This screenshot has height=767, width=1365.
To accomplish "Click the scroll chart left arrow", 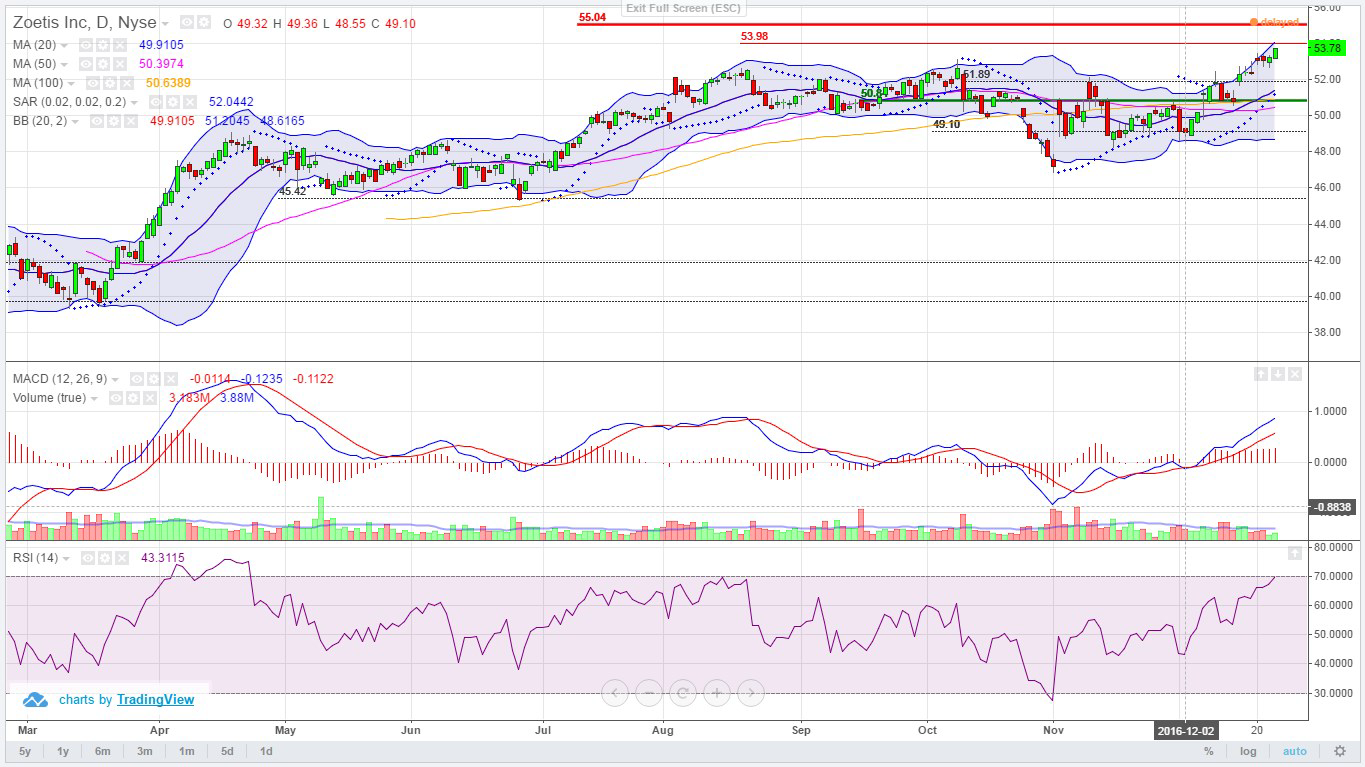I will click(615, 692).
